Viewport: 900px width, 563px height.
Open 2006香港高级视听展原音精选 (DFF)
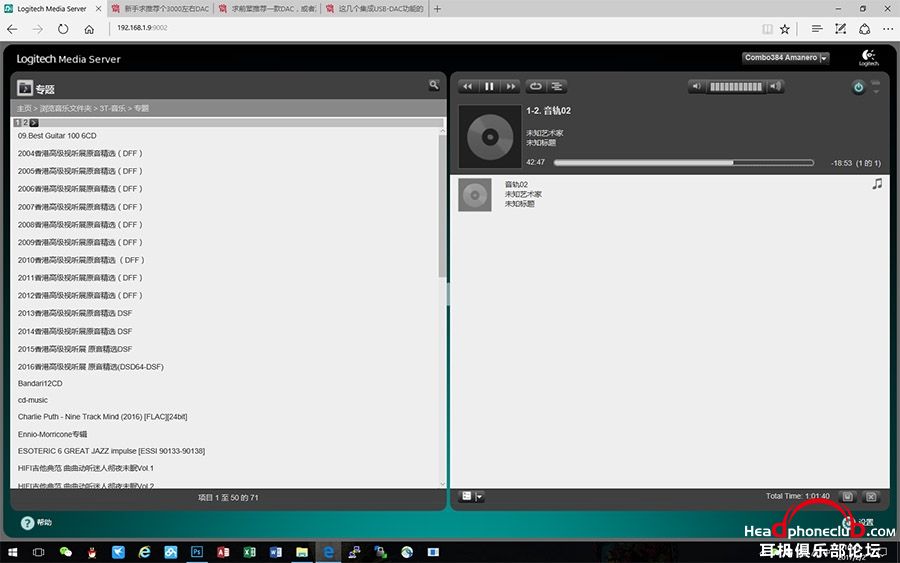coord(80,189)
